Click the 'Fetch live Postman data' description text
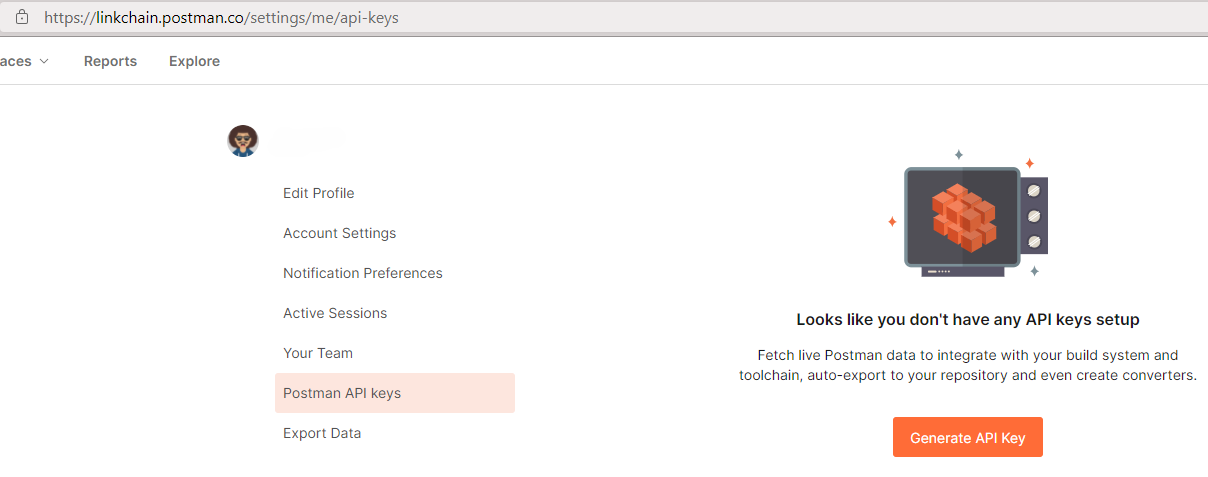Screen dimensions: 1208x477 [968, 365]
